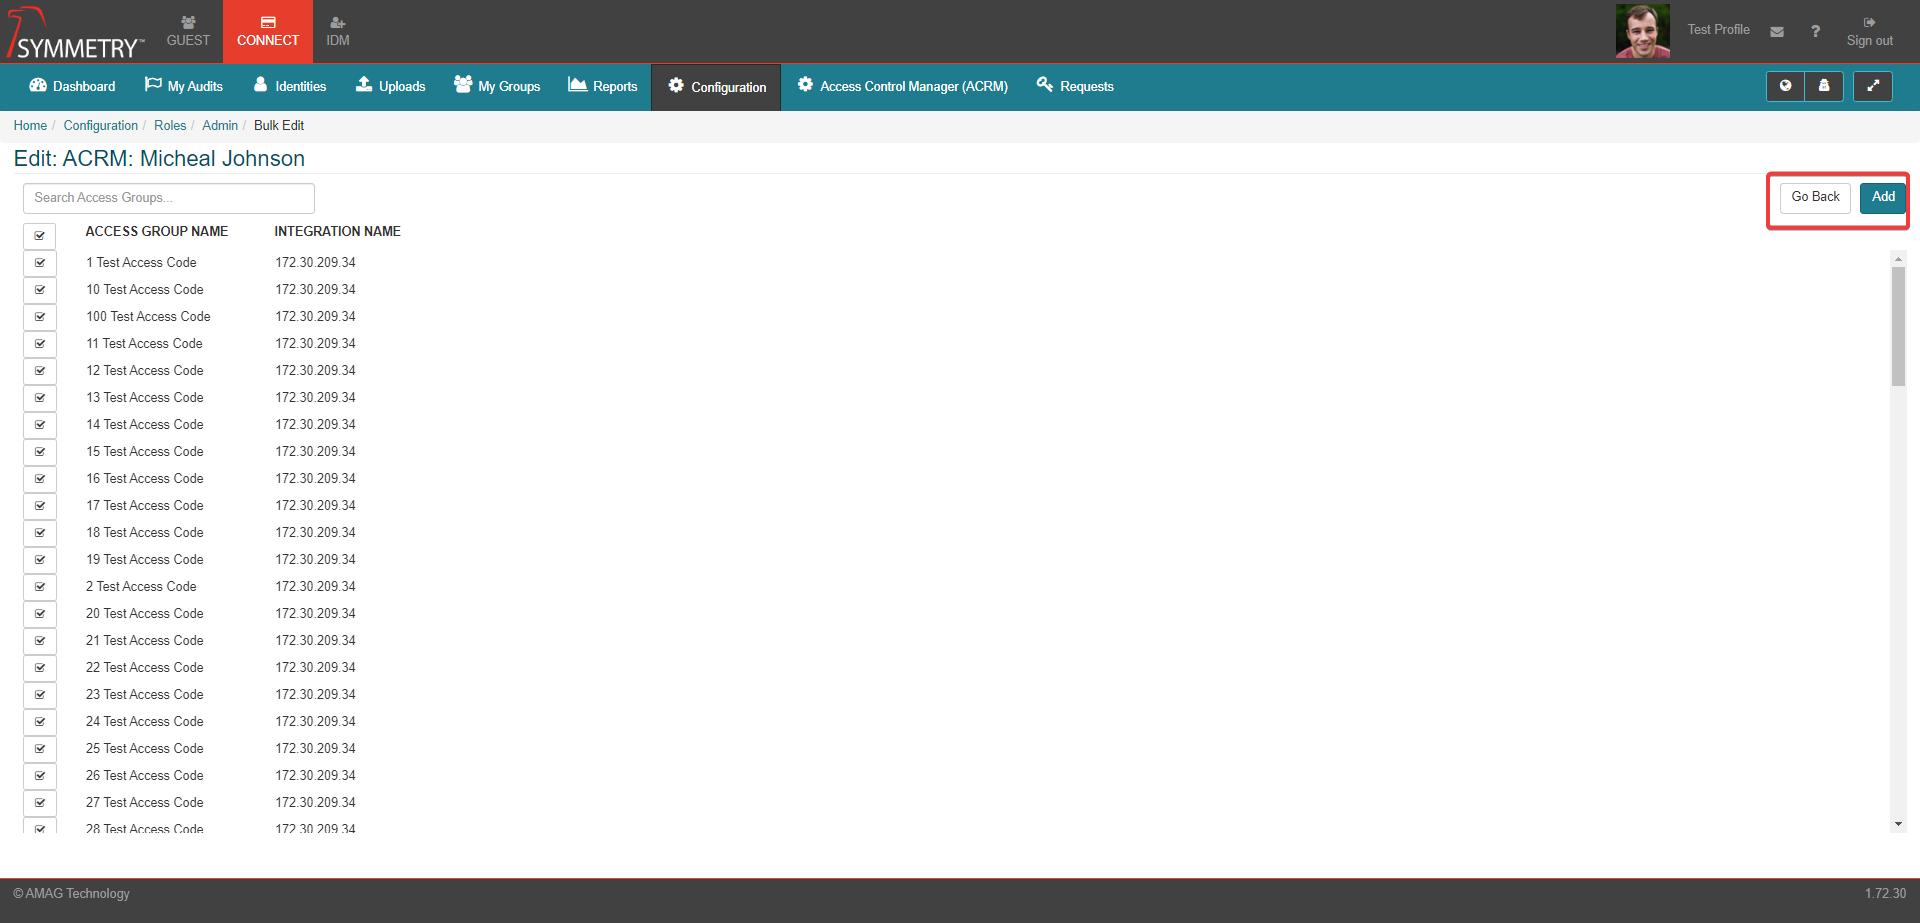The width and height of the screenshot is (1920, 923).
Task: Go to Admin breadcrumb
Action: point(220,125)
